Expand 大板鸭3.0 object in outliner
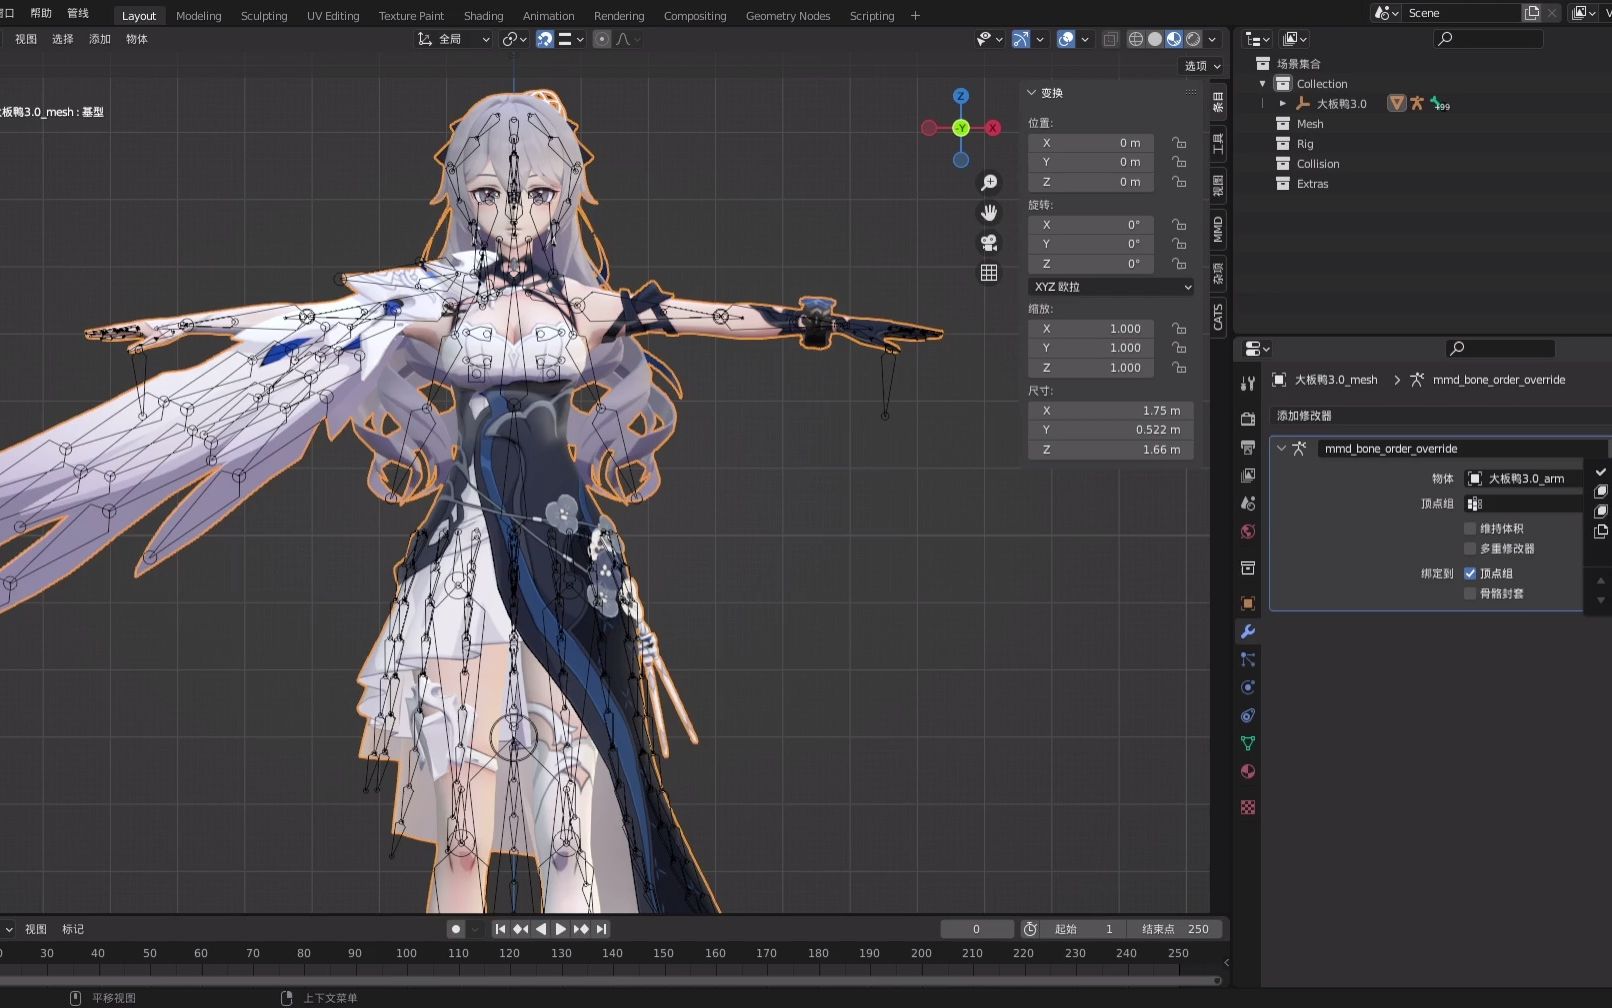 tap(1282, 103)
